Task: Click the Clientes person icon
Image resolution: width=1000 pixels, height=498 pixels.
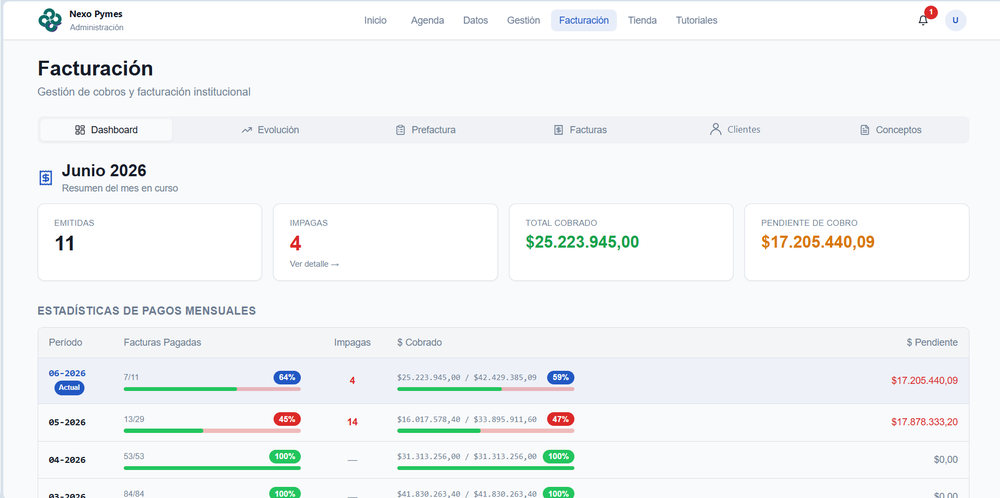Action: (x=716, y=129)
